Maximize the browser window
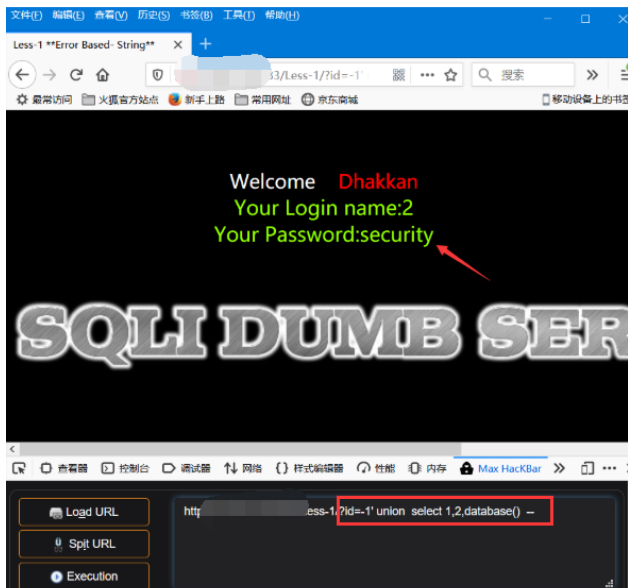The width and height of the screenshot is (628, 588). 585,19
